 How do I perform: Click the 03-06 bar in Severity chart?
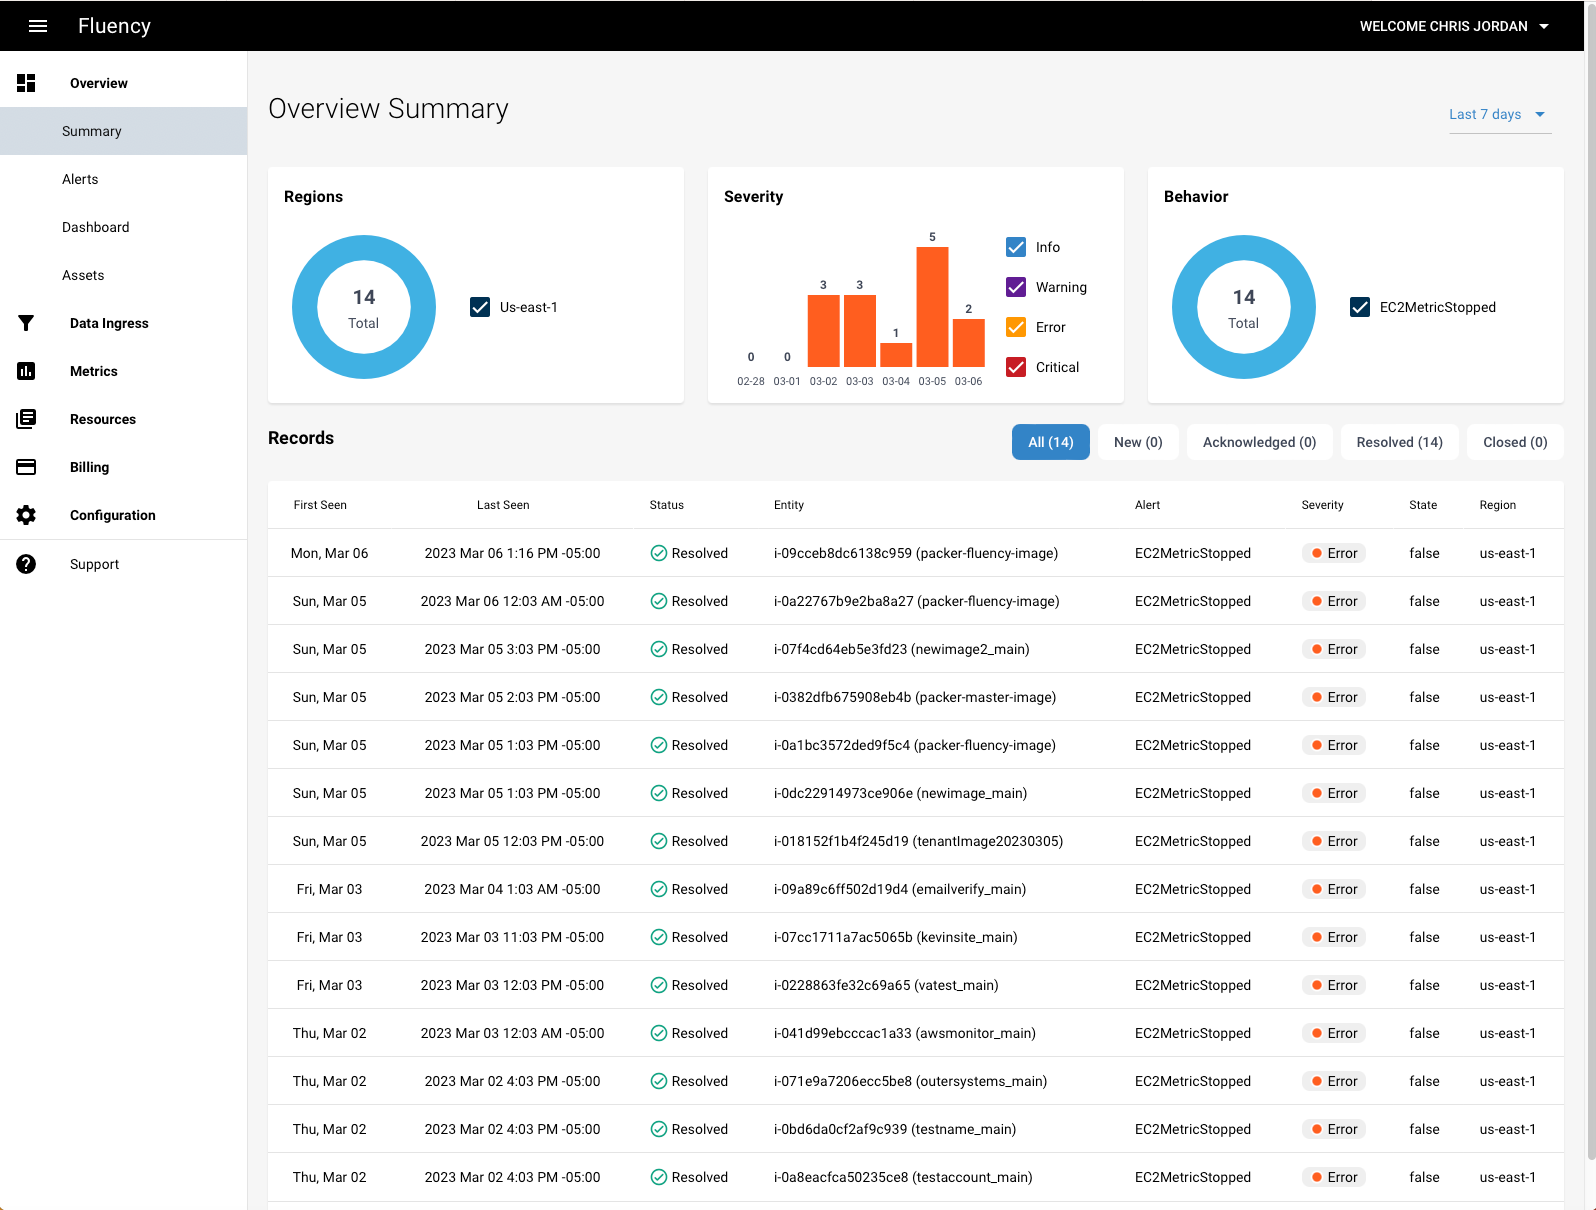969,343
